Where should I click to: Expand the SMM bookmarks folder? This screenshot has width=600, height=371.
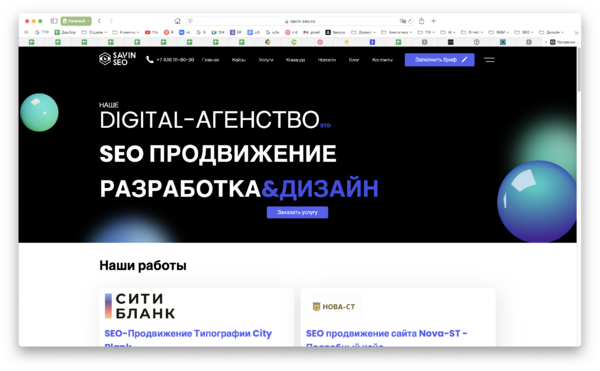click(x=499, y=32)
